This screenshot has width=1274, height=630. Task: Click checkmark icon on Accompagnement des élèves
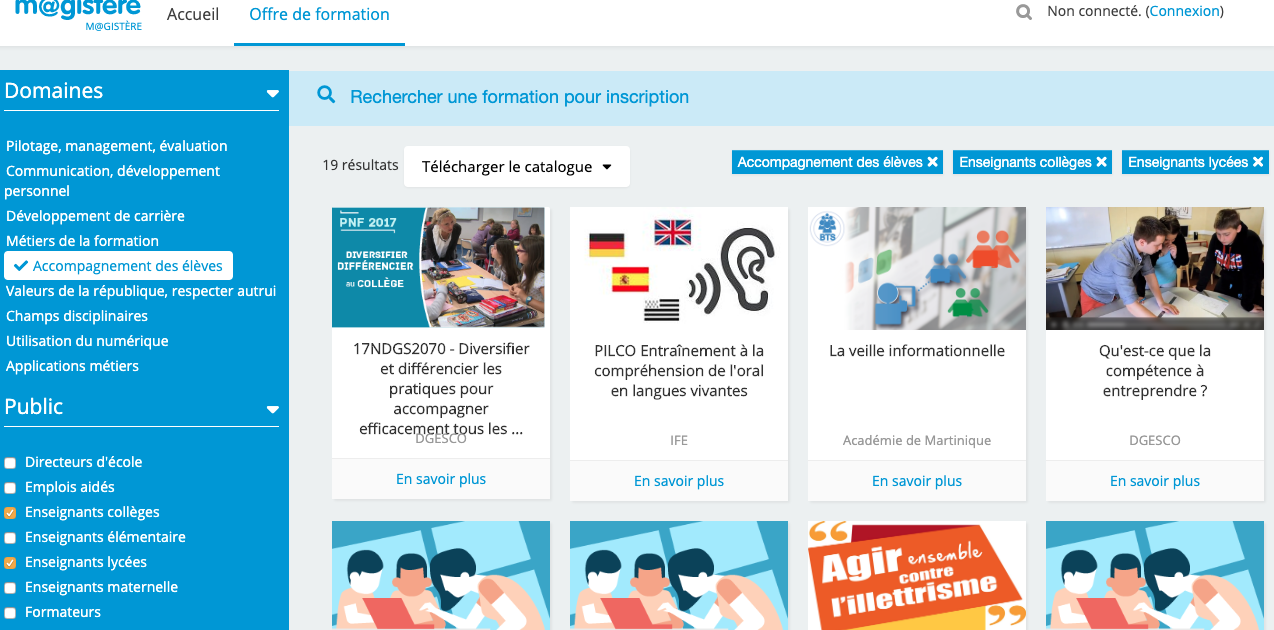coord(21,266)
